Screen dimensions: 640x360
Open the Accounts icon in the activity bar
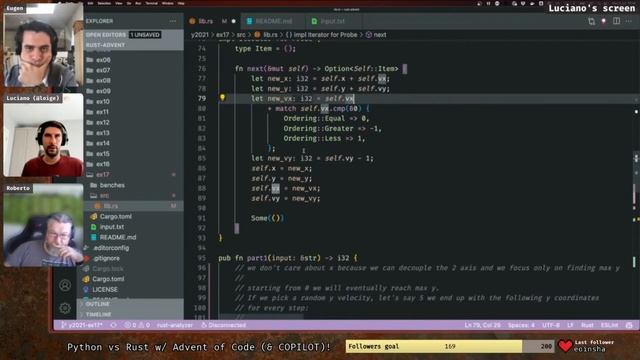(x=65, y=285)
